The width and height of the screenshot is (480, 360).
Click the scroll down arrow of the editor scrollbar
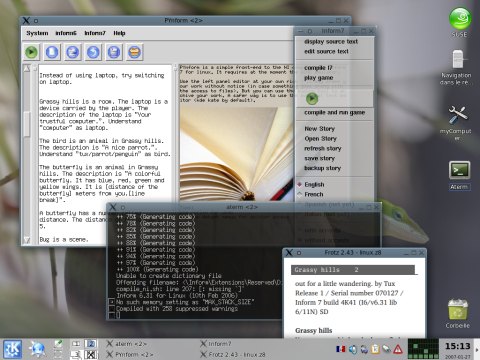(27, 240)
